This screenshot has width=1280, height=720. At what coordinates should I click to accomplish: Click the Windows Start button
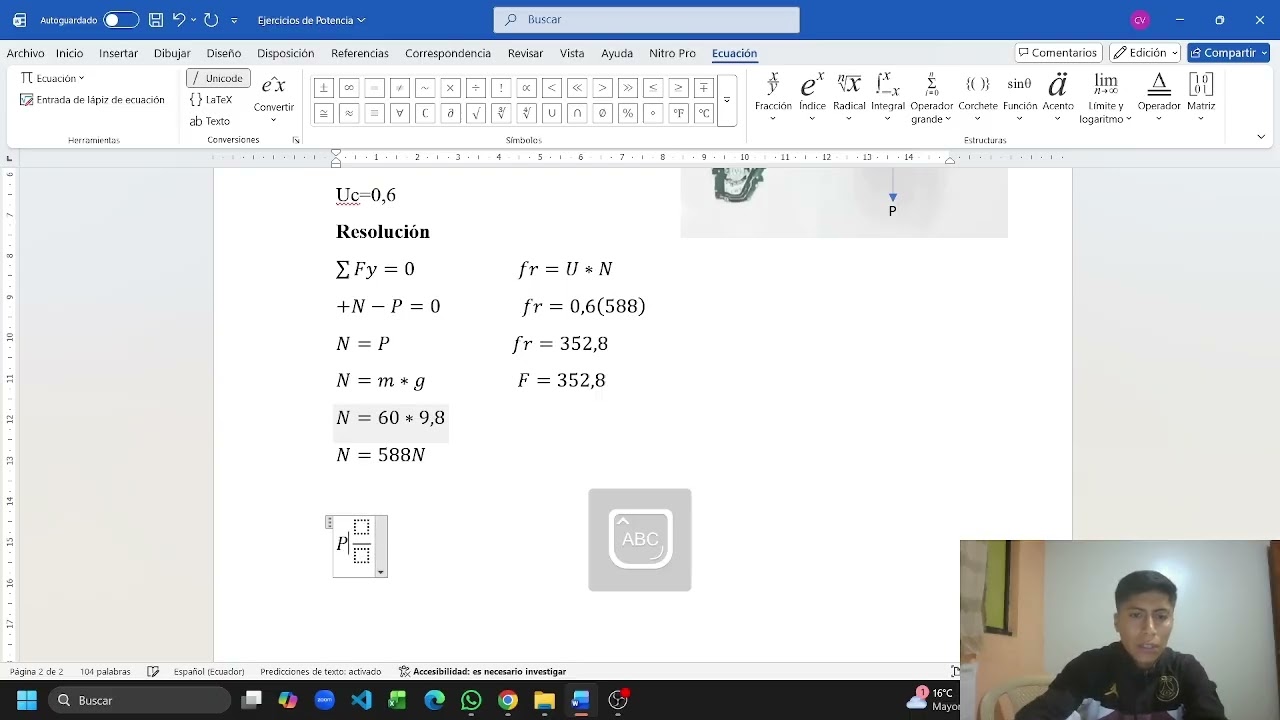27,700
